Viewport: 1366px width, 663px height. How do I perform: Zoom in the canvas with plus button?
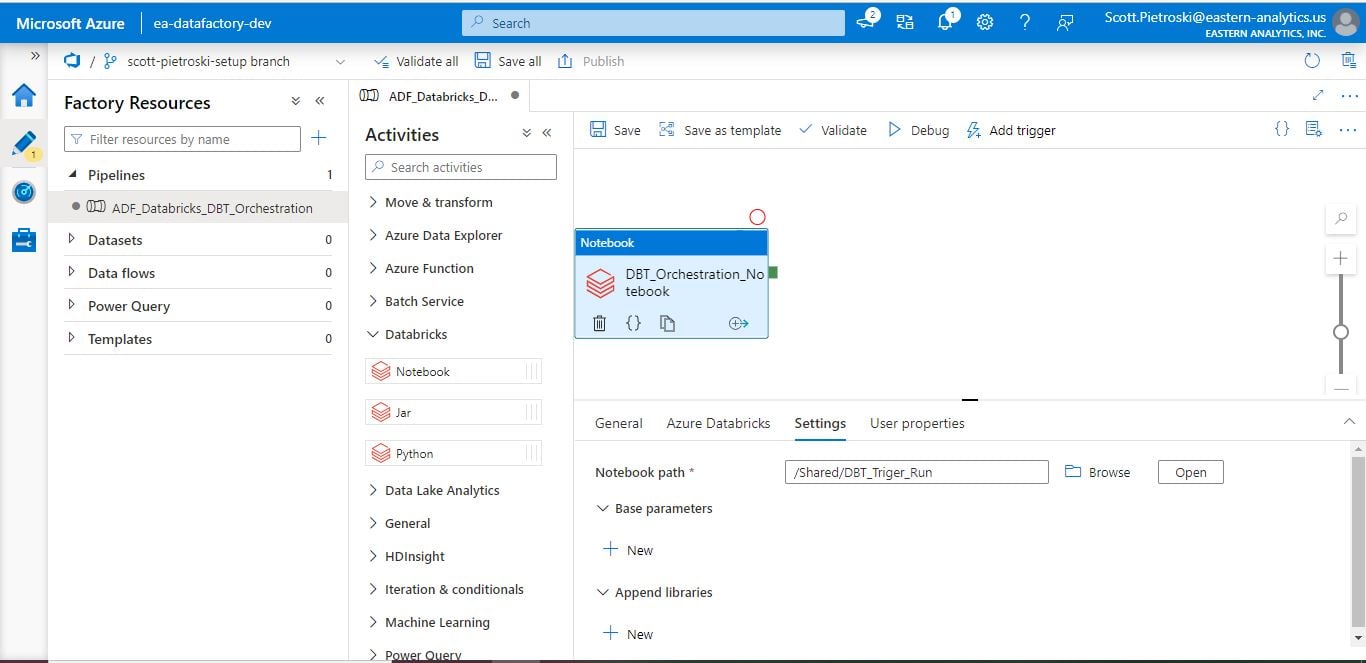point(1341,258)
